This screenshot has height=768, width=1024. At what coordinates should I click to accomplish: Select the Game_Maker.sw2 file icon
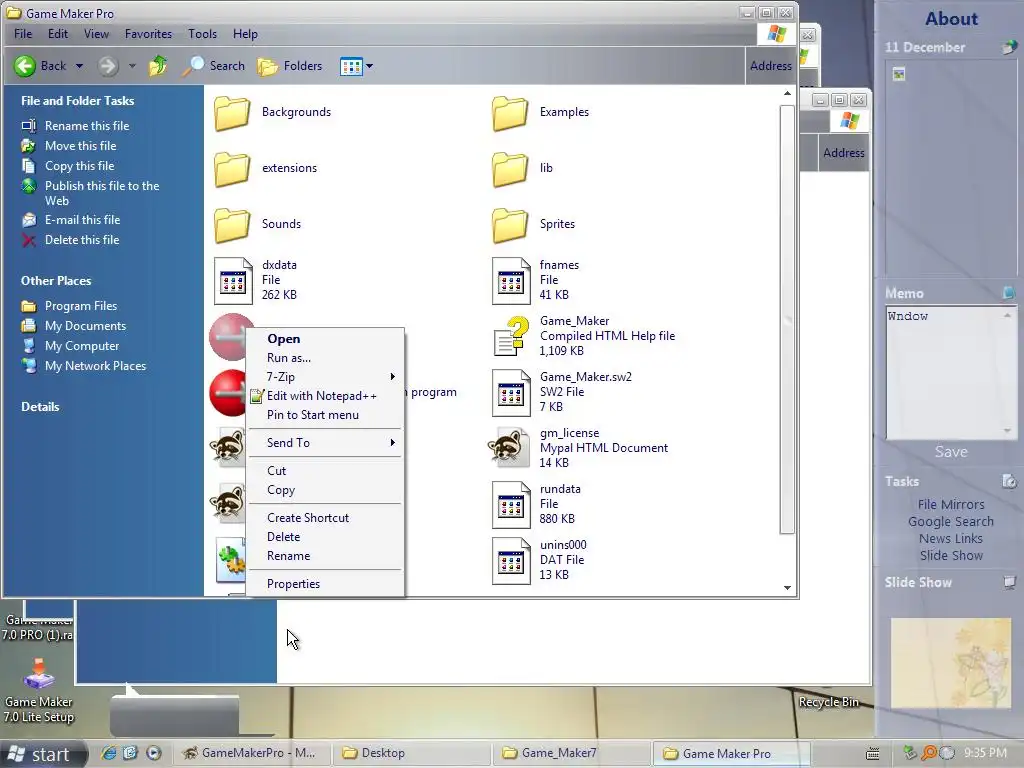pos(511,393)
